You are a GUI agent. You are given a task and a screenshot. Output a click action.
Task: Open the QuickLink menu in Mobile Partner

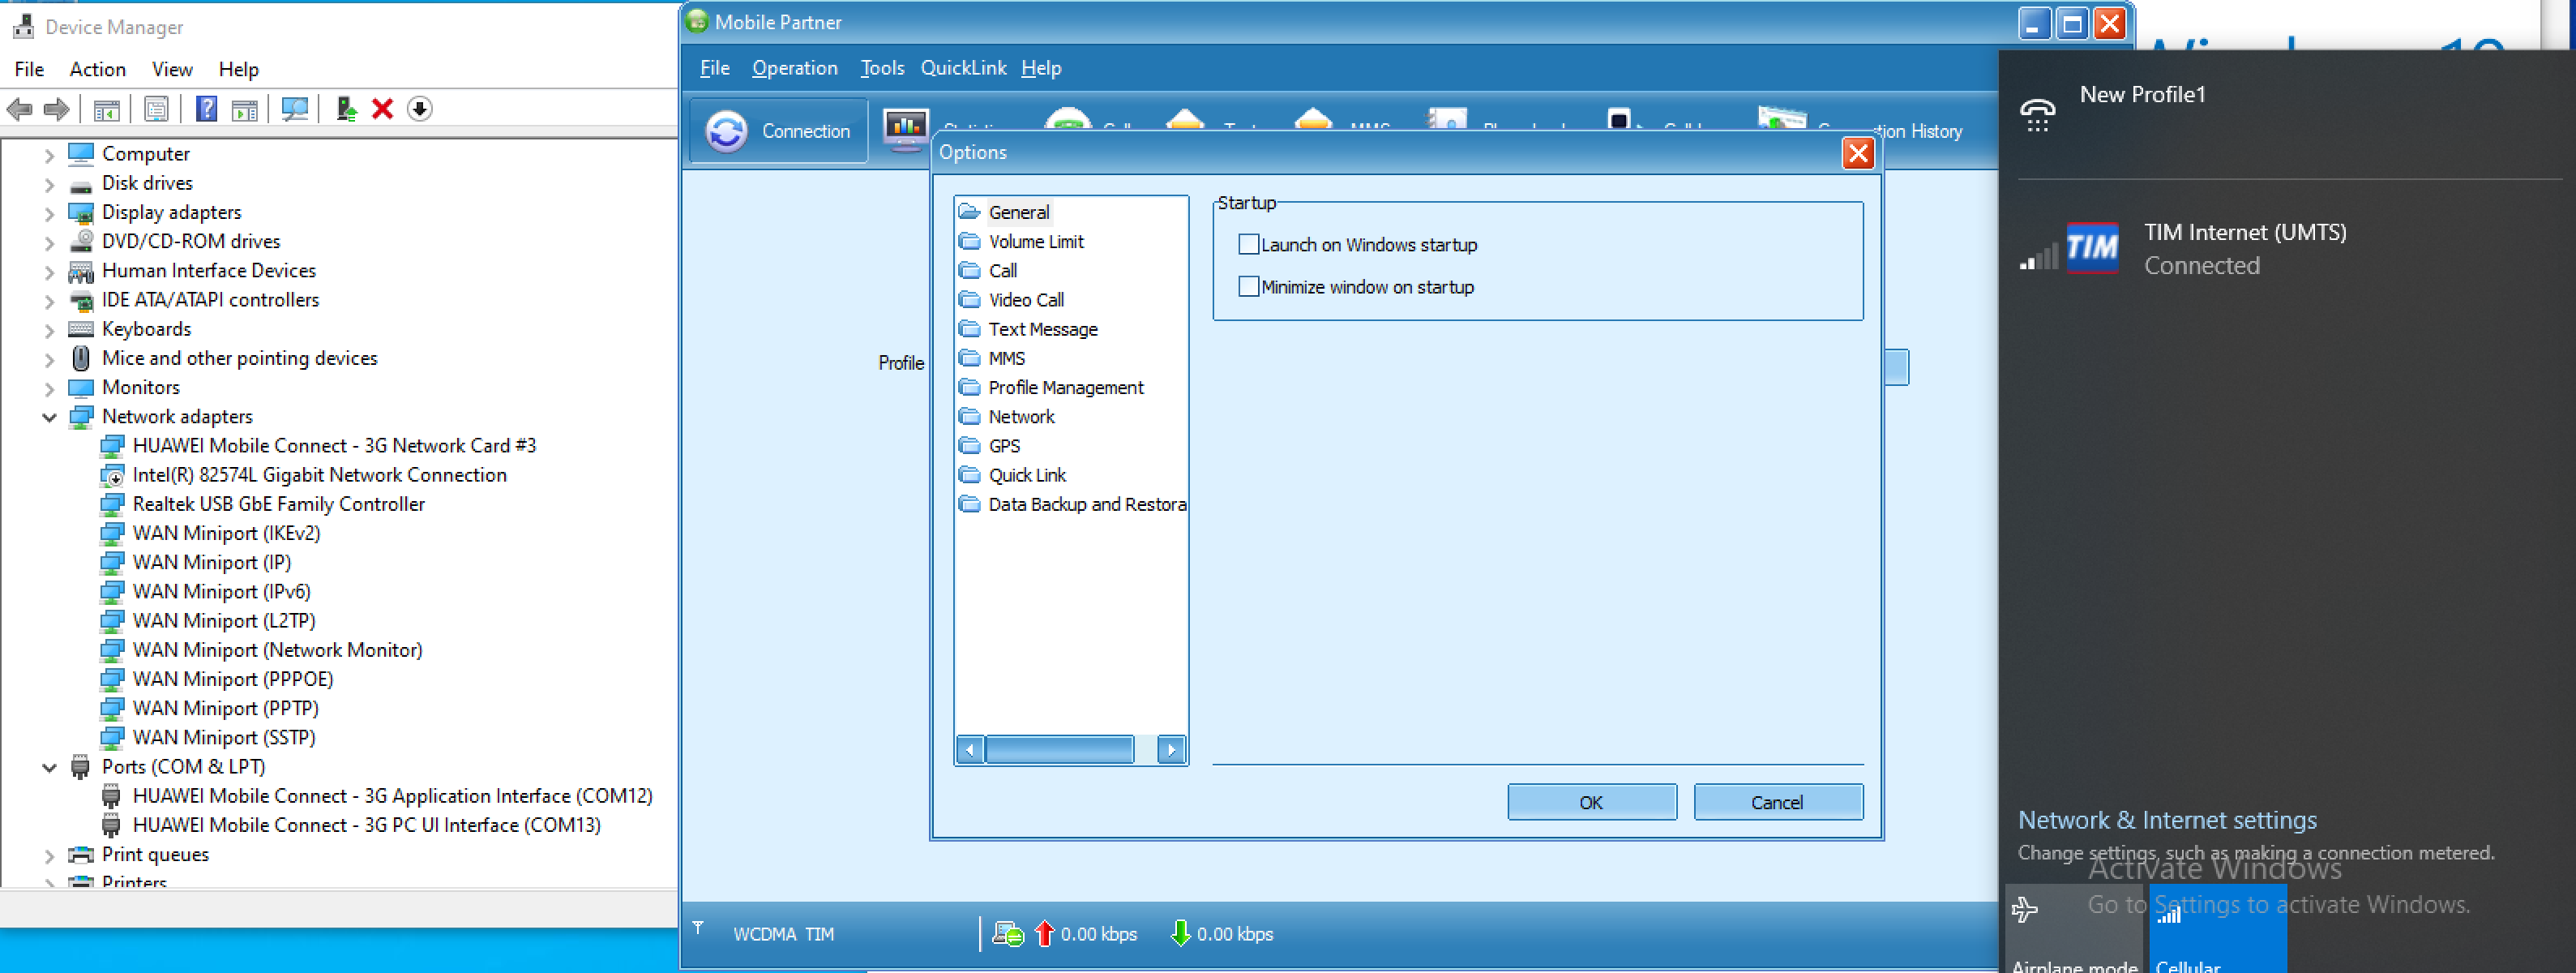point(964,68)
